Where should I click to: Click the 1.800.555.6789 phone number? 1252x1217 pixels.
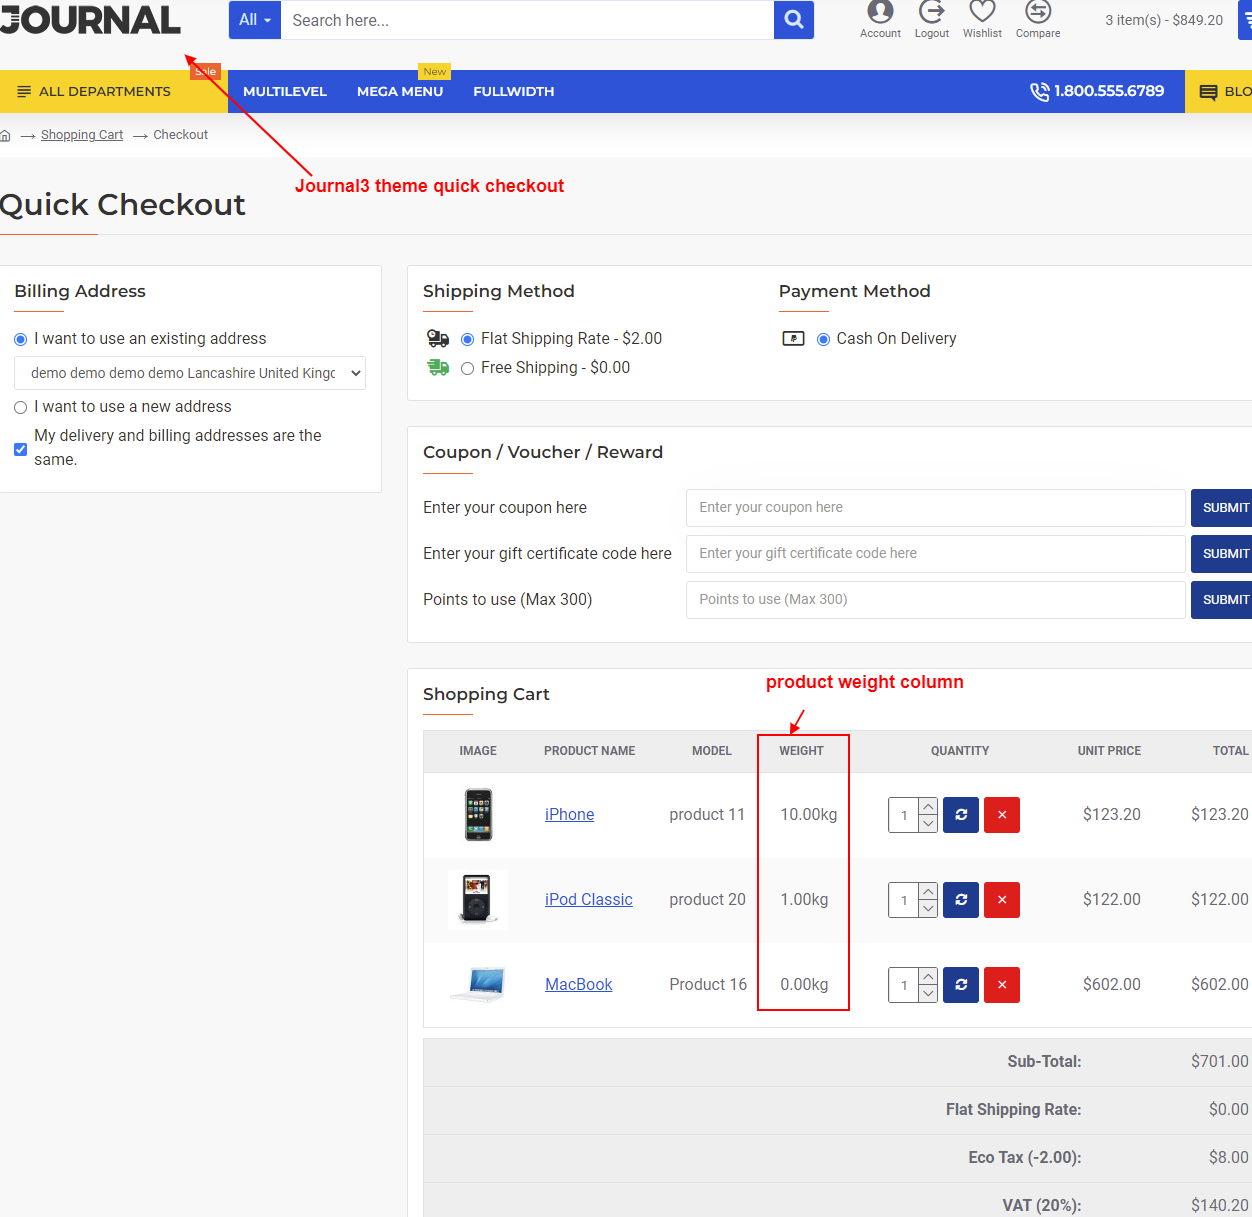1109,91
